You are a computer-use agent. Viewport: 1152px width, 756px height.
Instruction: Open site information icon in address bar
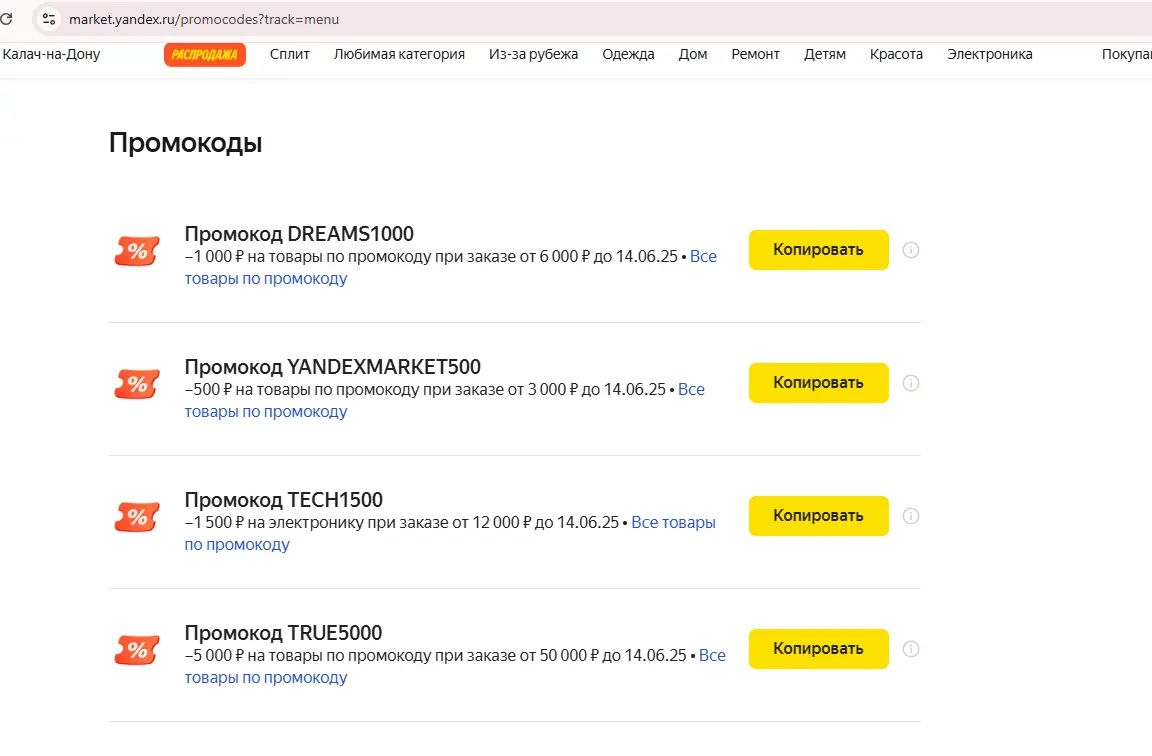(x=48, y=19)
